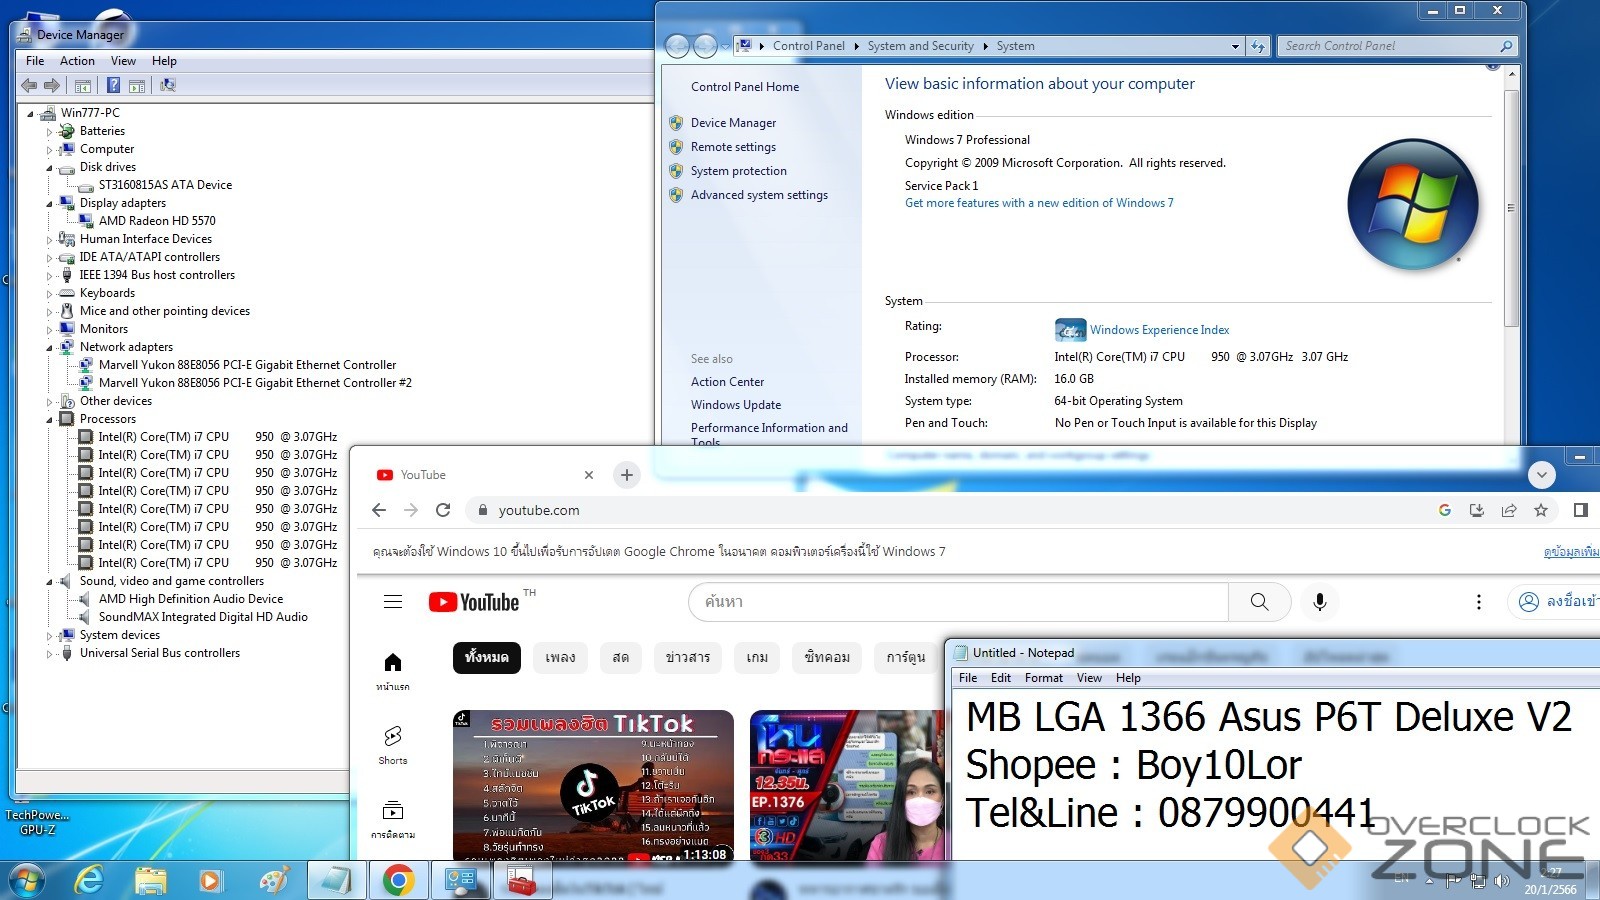
Task: Collapse the Processors tree node
Action: pyautogui.click(x=49, y=420)
